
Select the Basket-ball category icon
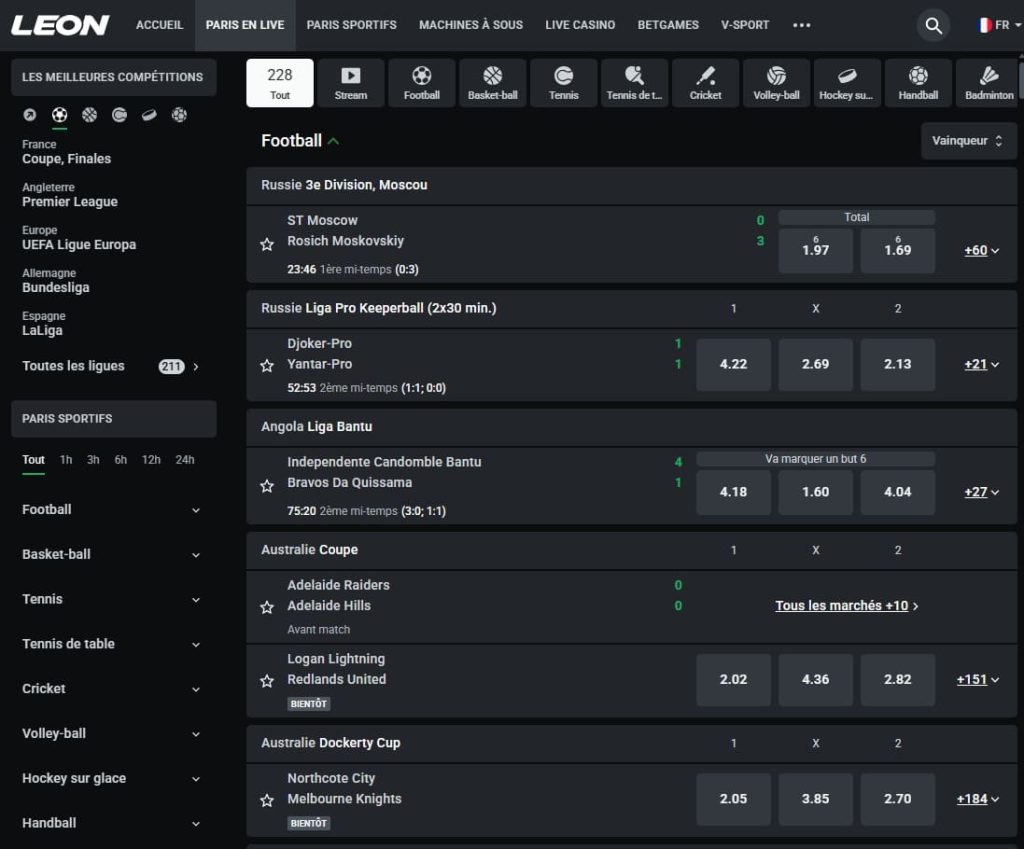click(x=492, y=83)
